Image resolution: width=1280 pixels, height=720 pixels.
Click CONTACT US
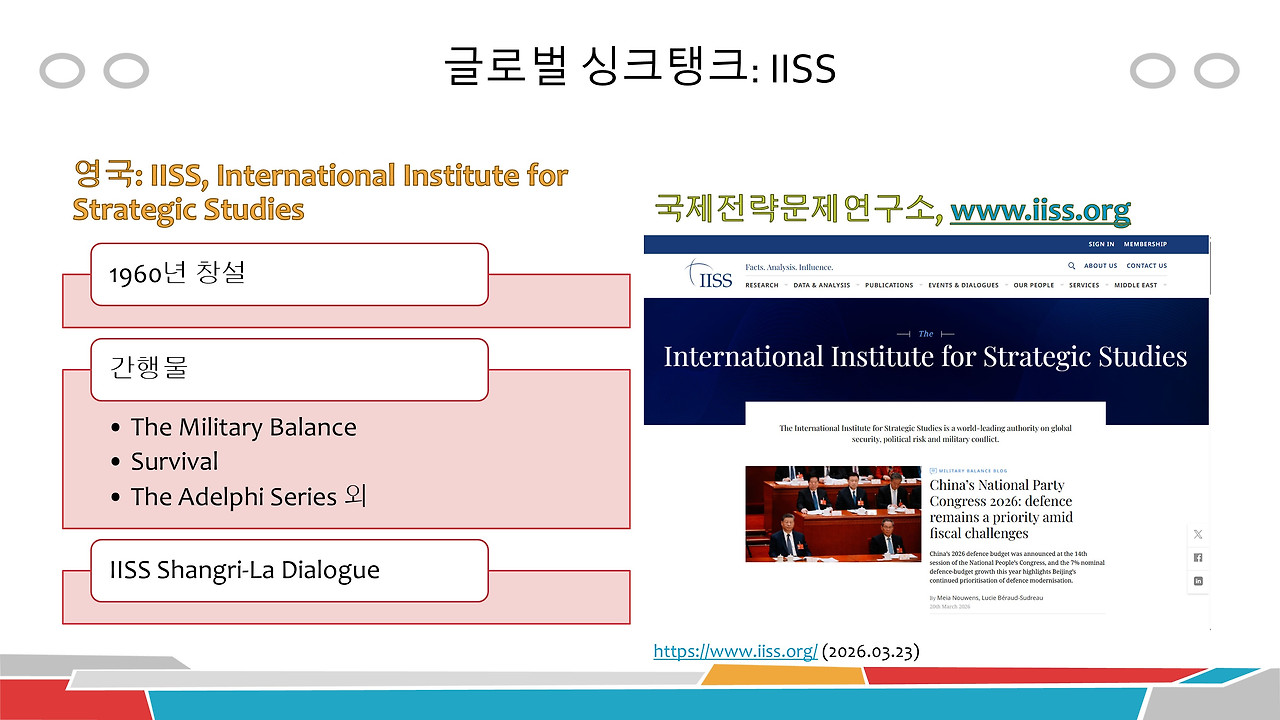click(x=1146, y=265)
